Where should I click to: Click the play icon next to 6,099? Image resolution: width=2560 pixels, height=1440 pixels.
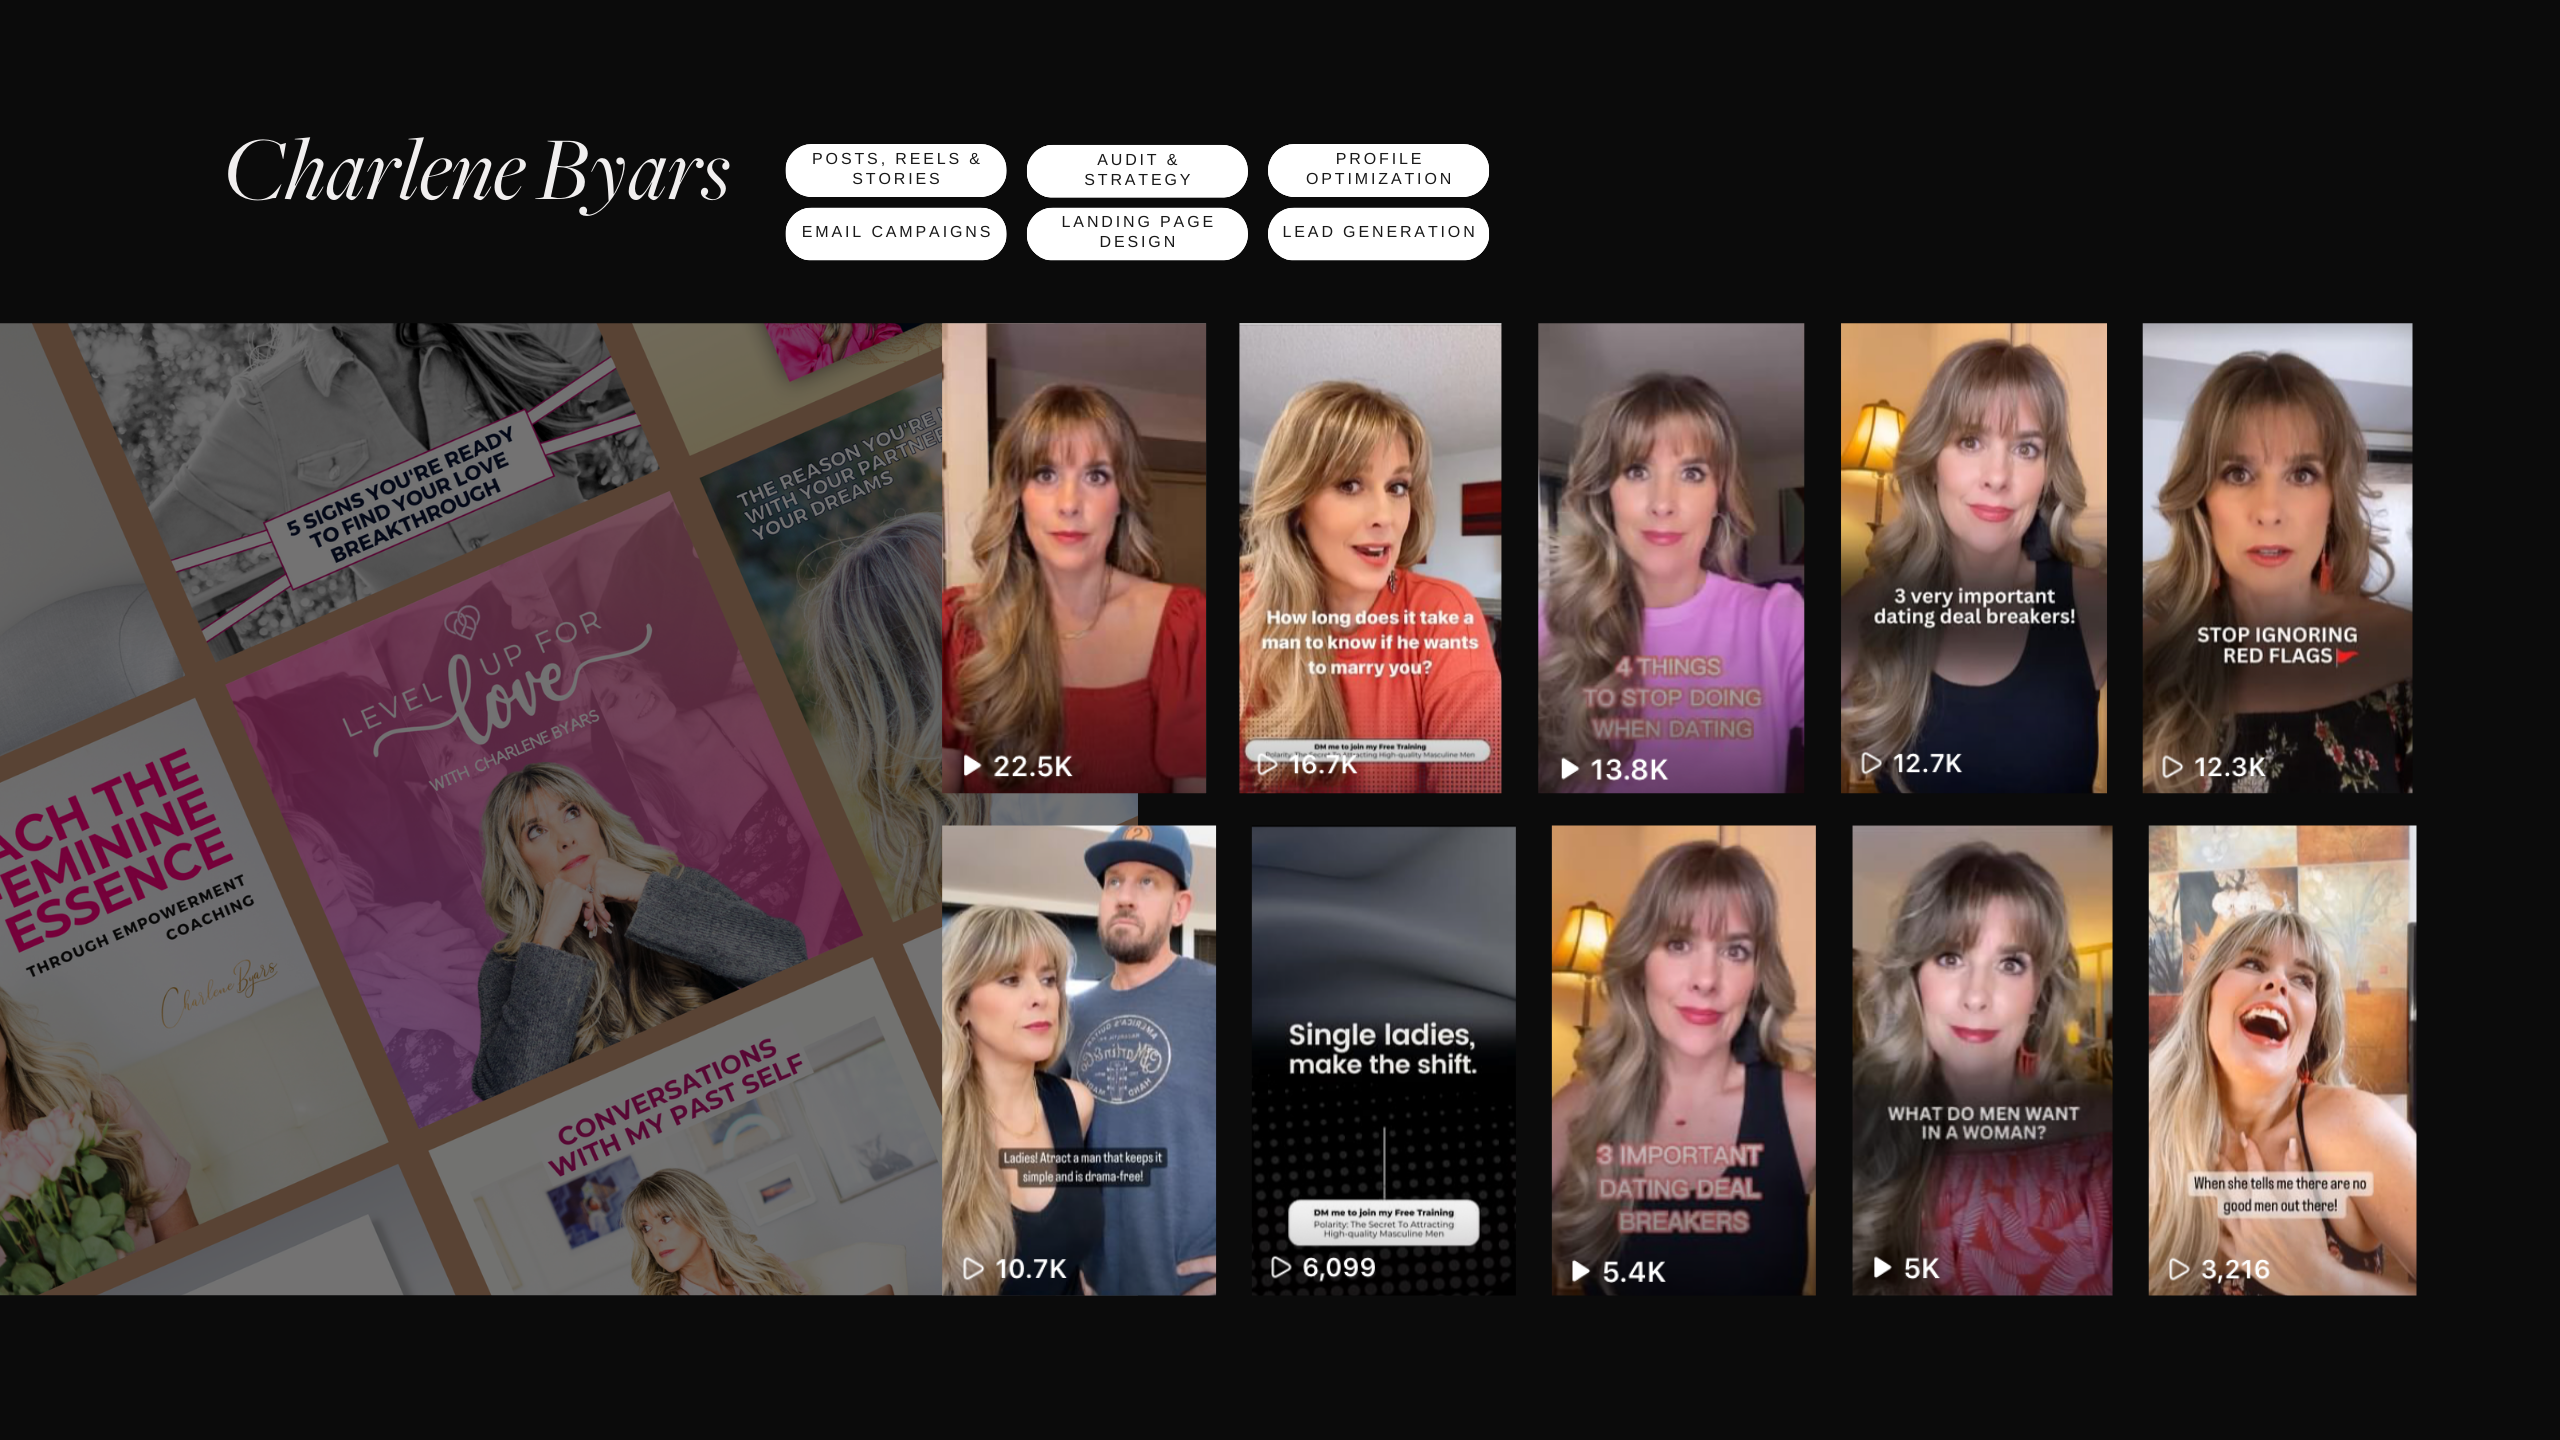pos(1280,1267)
